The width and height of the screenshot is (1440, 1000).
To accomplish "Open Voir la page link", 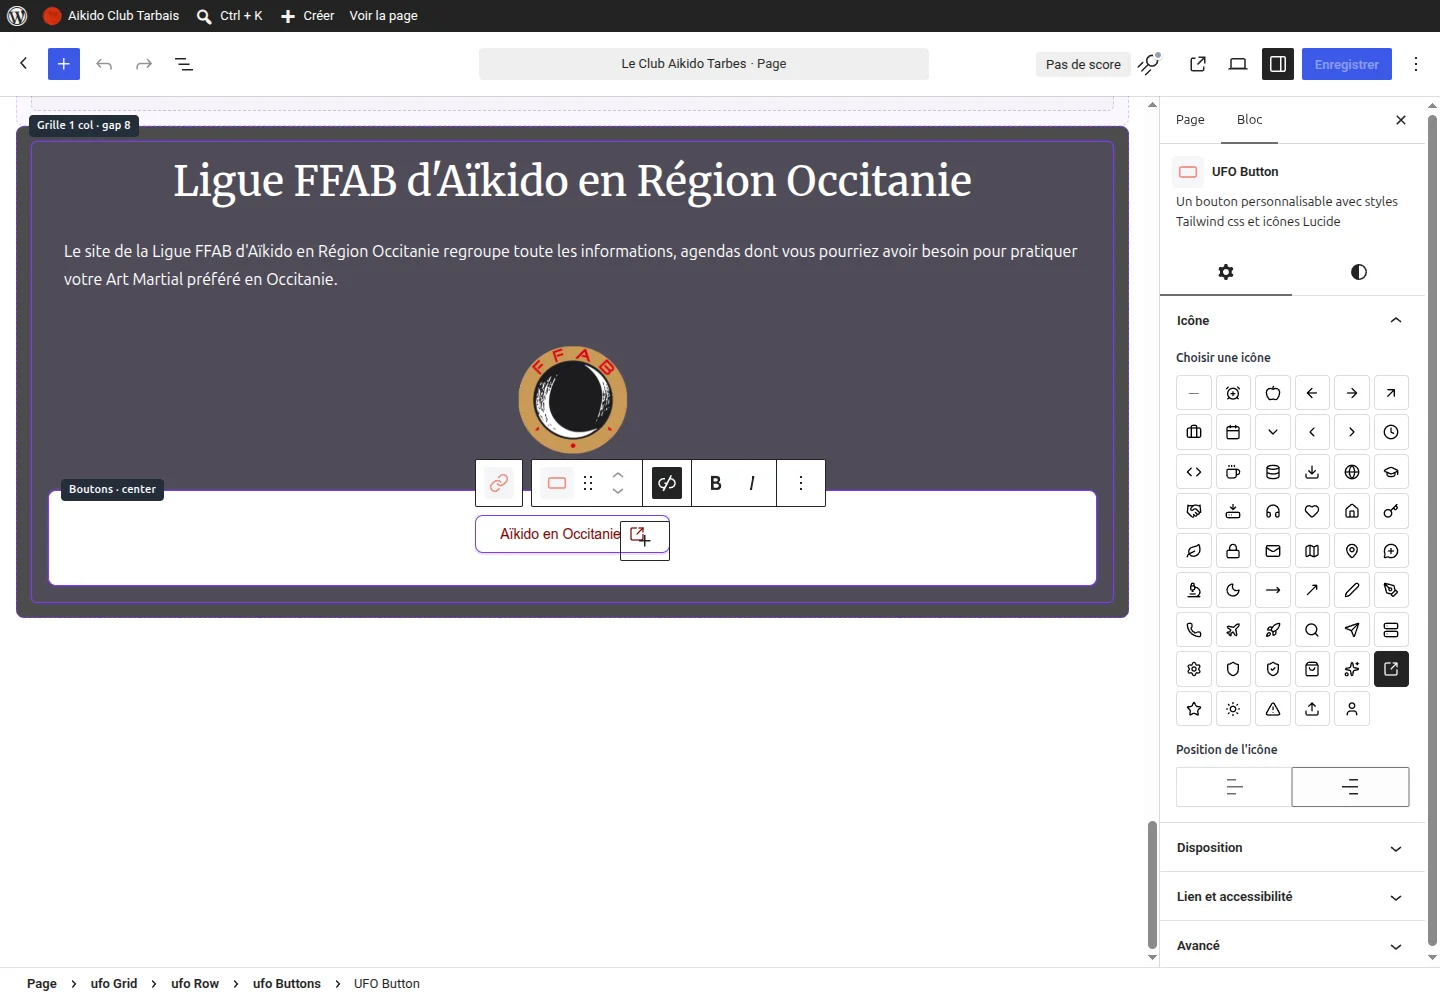I will (383, 16).
